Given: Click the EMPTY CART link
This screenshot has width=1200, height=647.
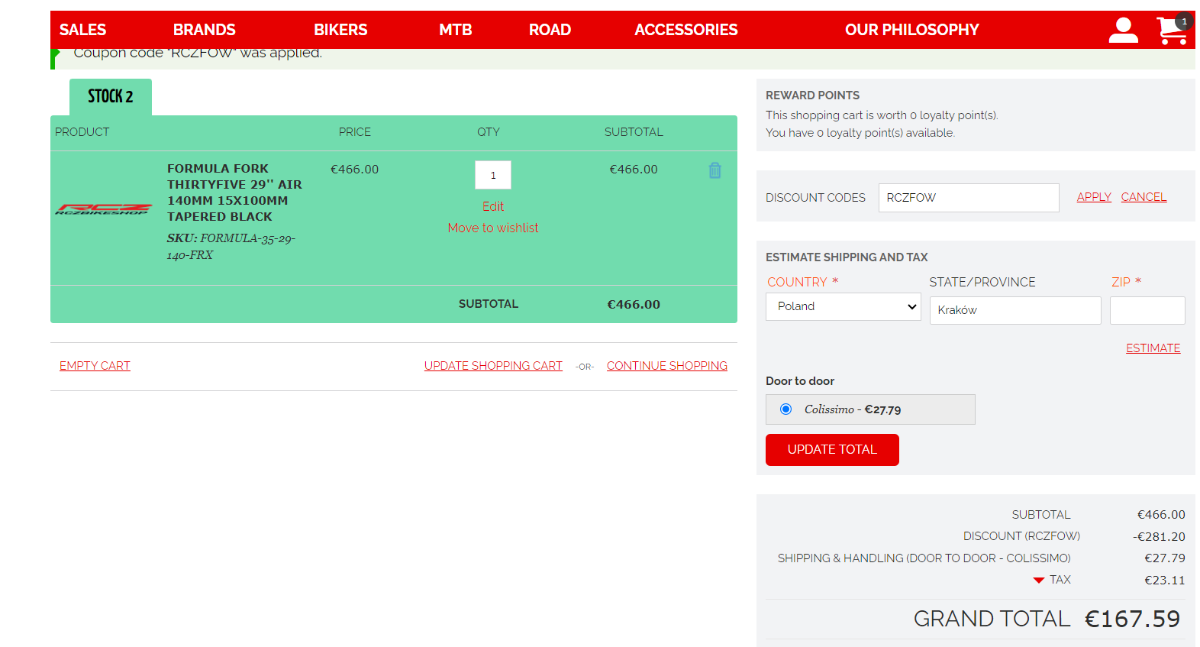Looking at the screenshot, I should click(x=94, y=366).
